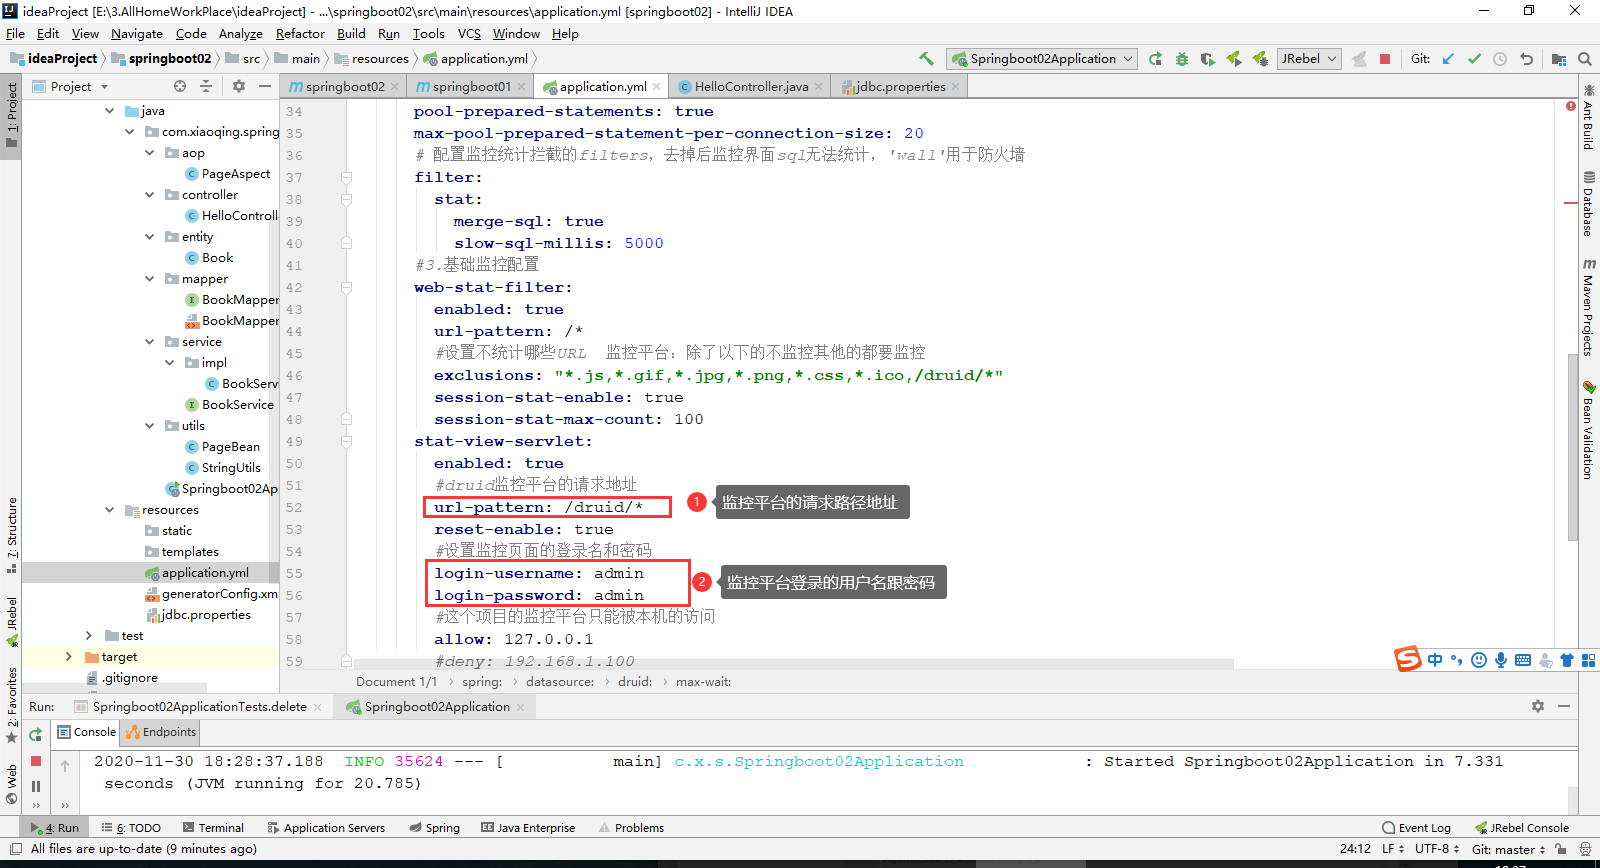1600x868 pixels.
Task: Open JRebel Console button
Action: tap(1522, 828)
